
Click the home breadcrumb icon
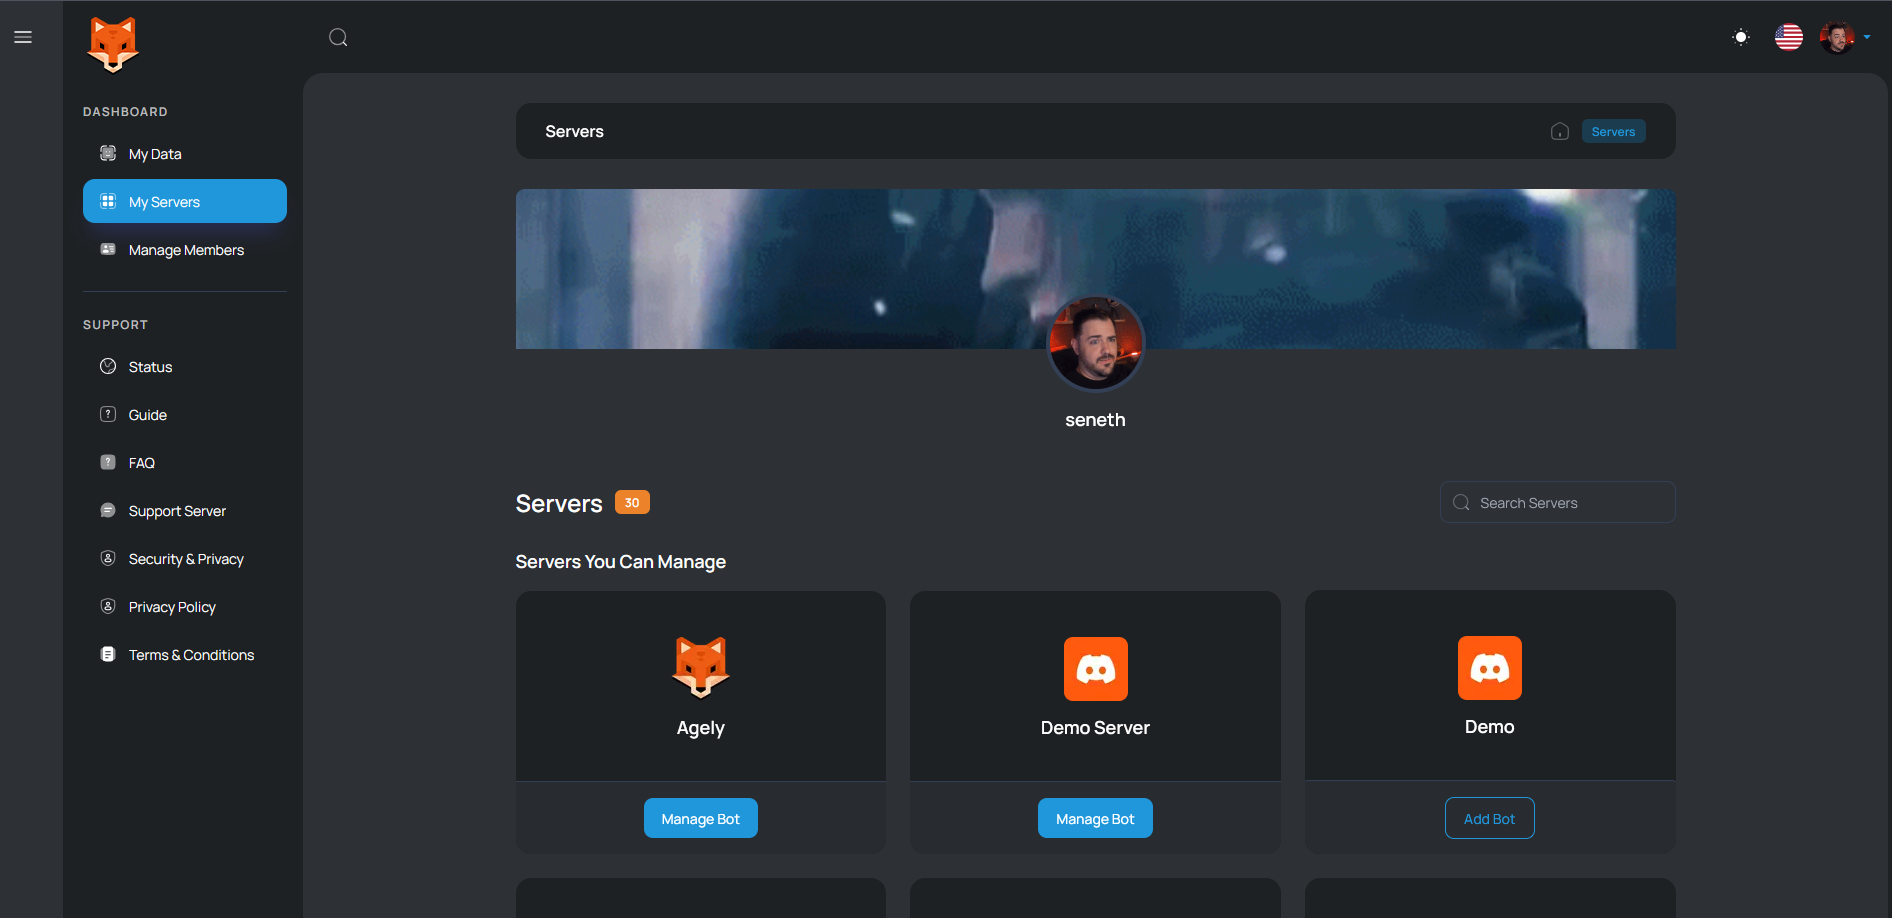pyautogui.click(x=1560, y=131)
